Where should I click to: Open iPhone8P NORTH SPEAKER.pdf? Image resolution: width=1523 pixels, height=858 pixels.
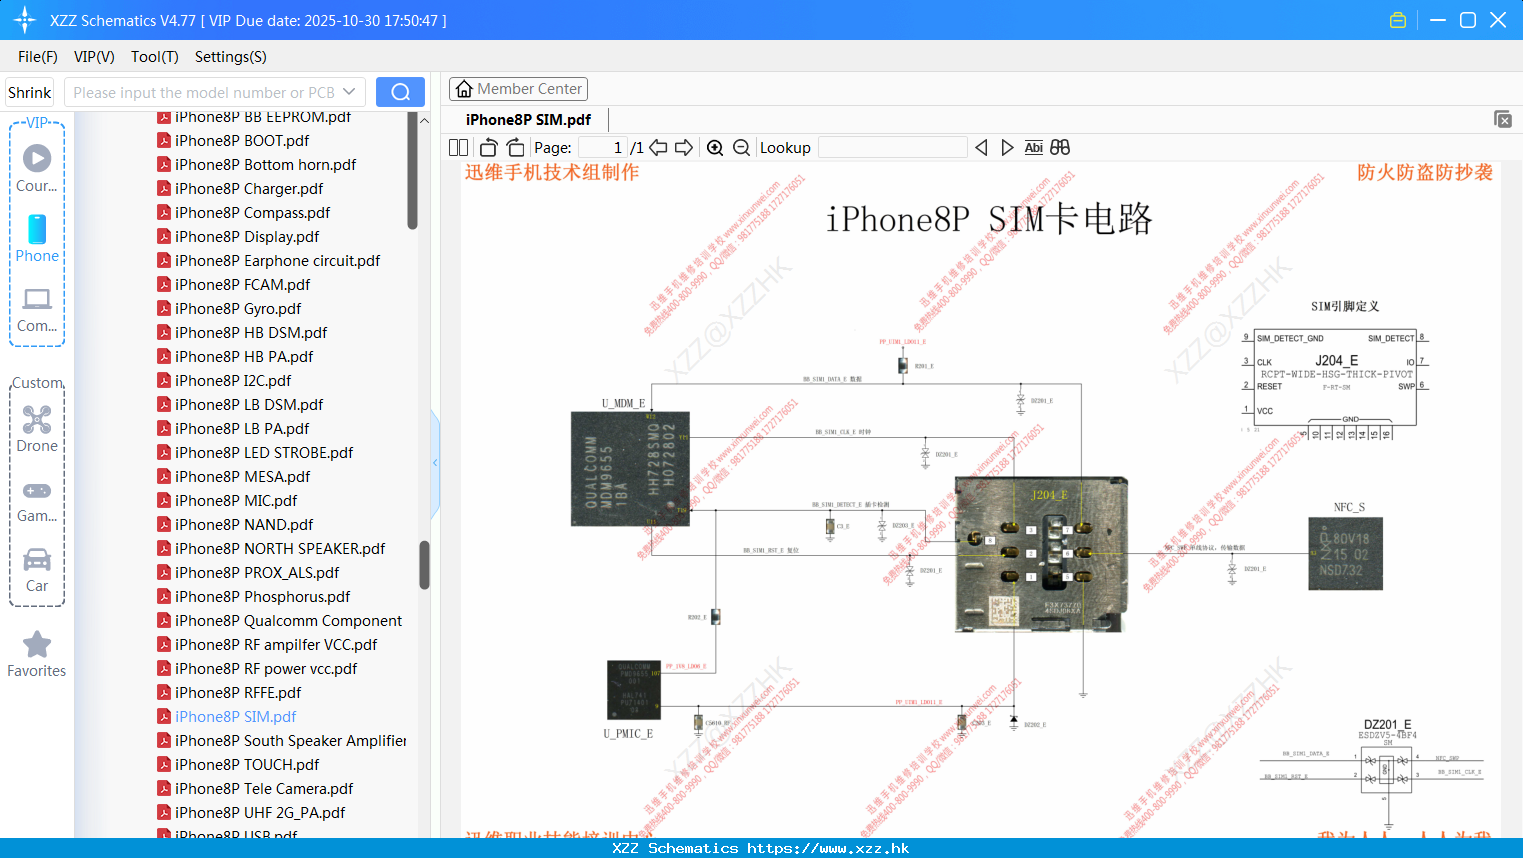tap(280, 549)
